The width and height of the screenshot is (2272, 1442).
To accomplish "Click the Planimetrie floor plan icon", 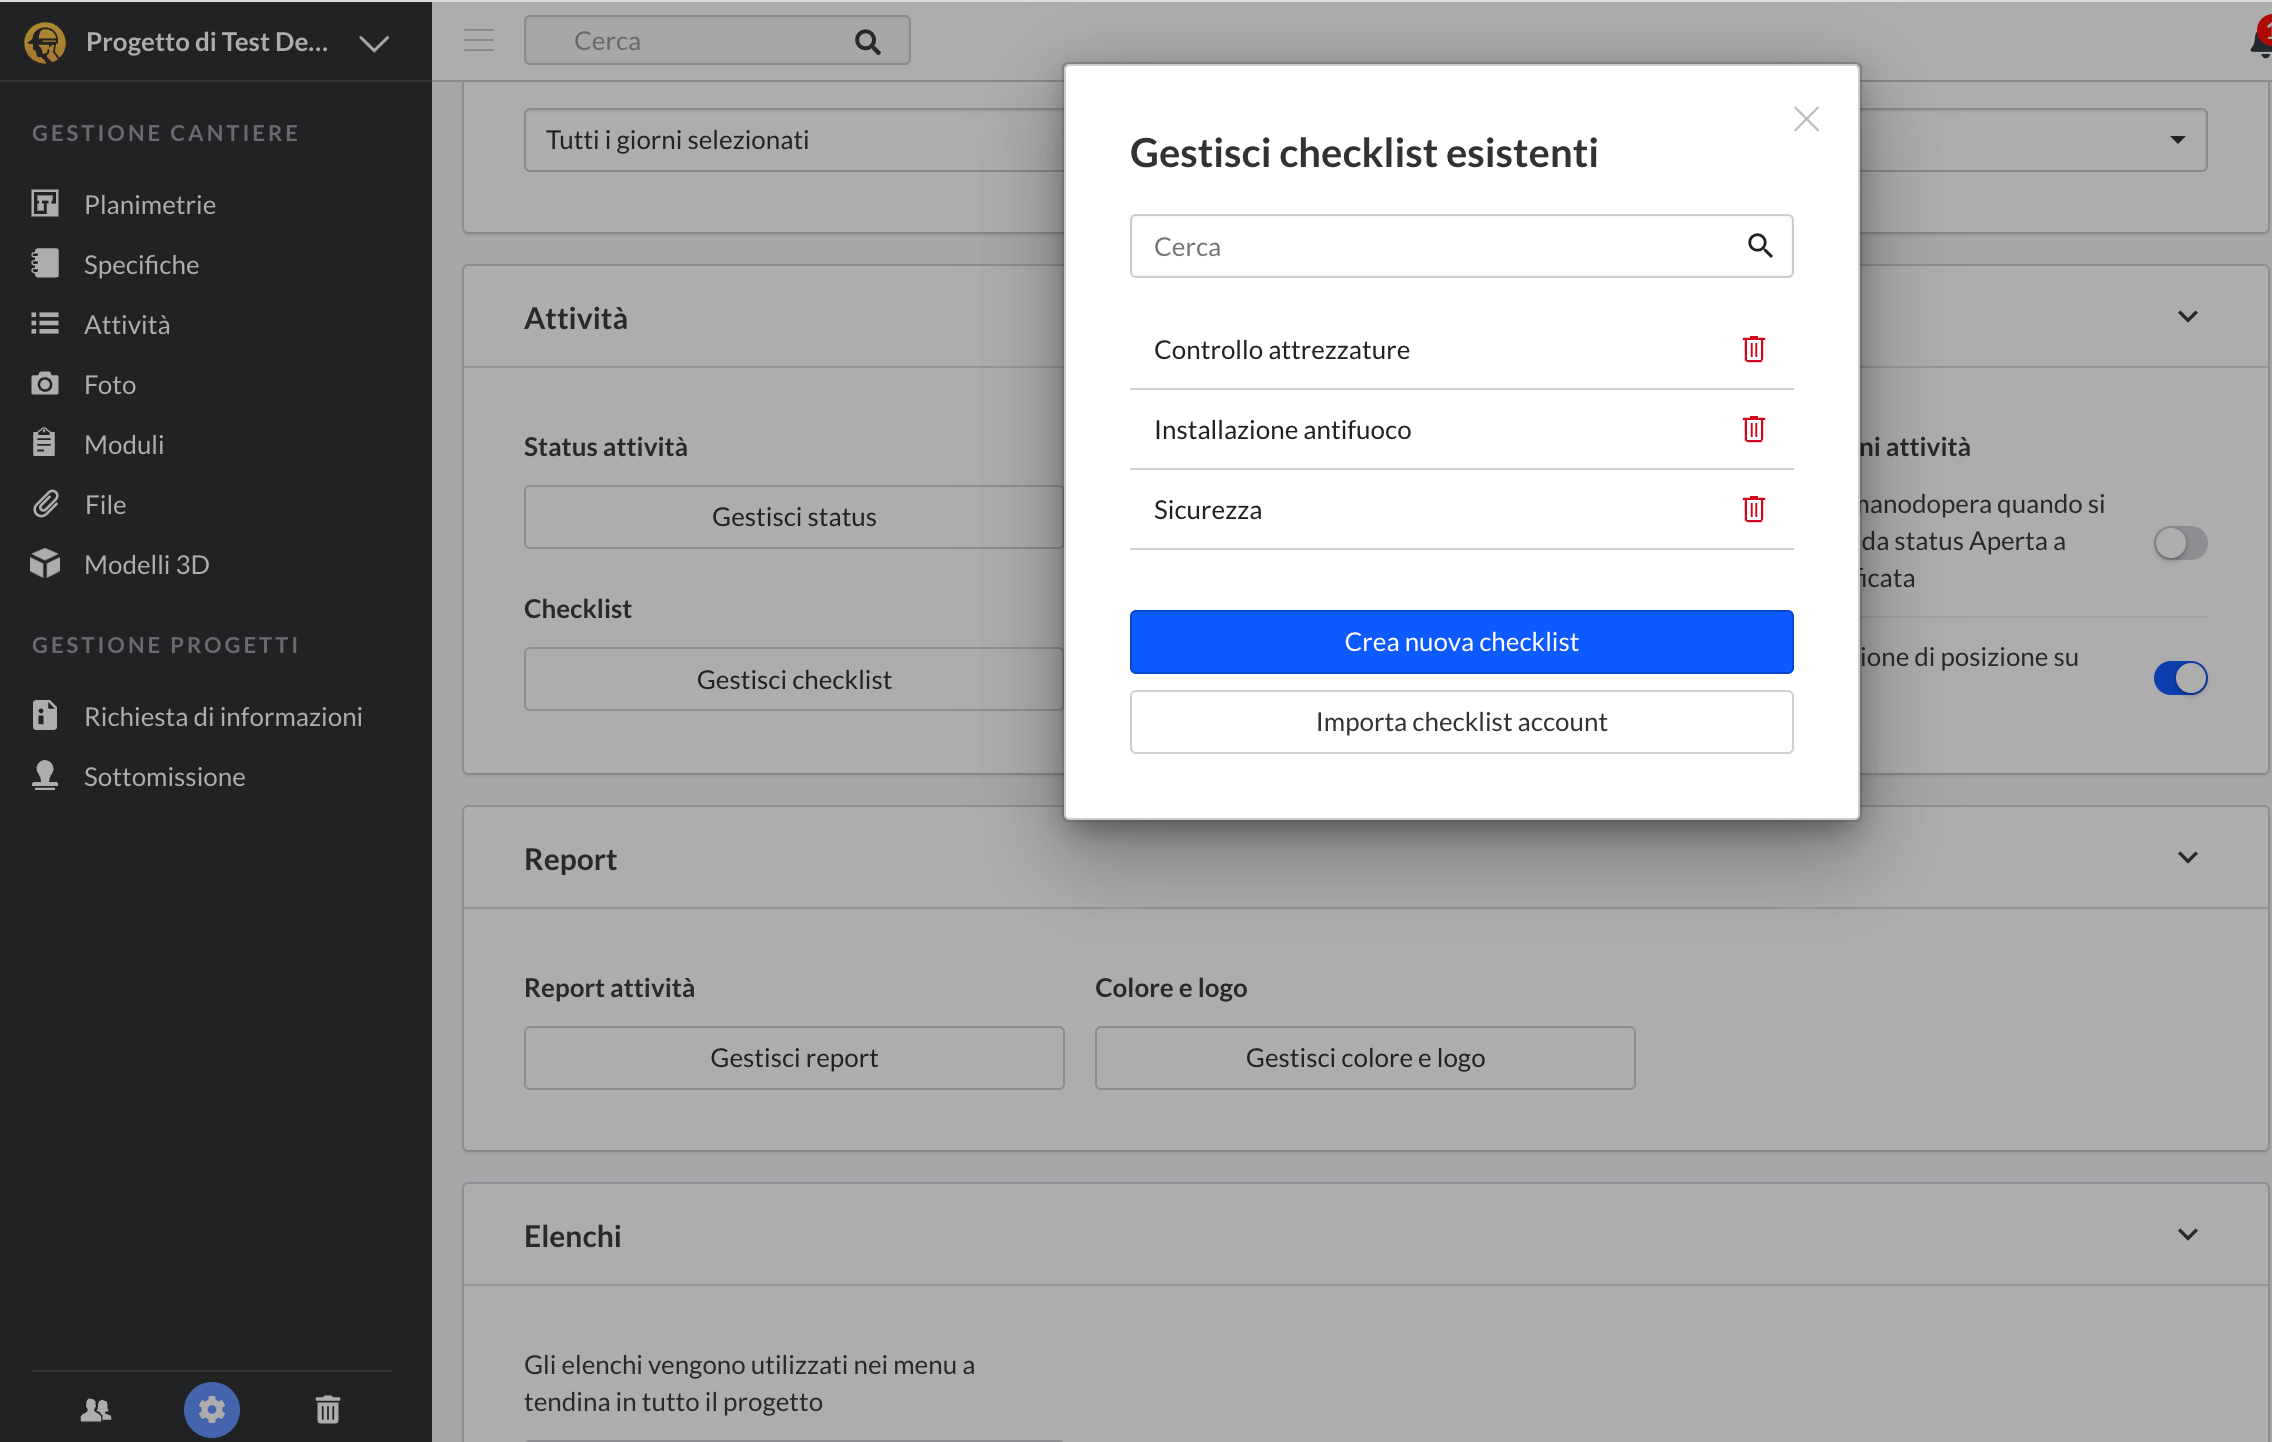I will point(45,204).
